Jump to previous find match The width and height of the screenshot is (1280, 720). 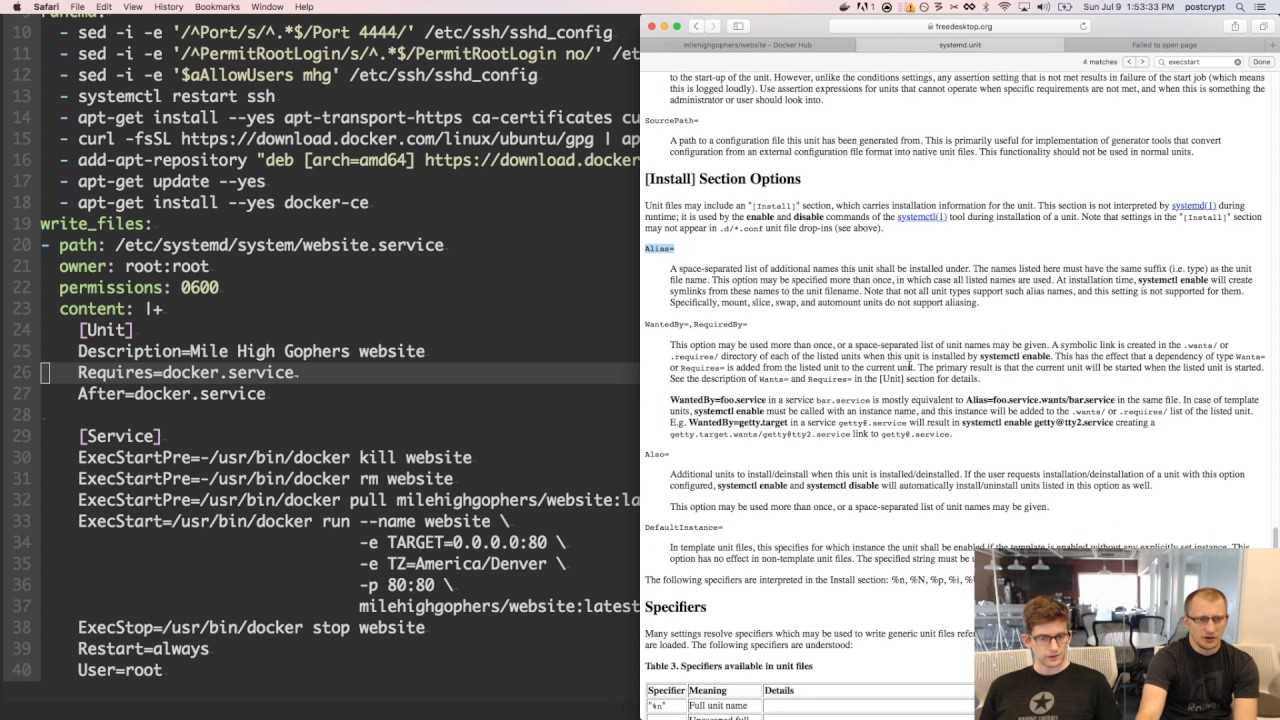point(1129,62)
